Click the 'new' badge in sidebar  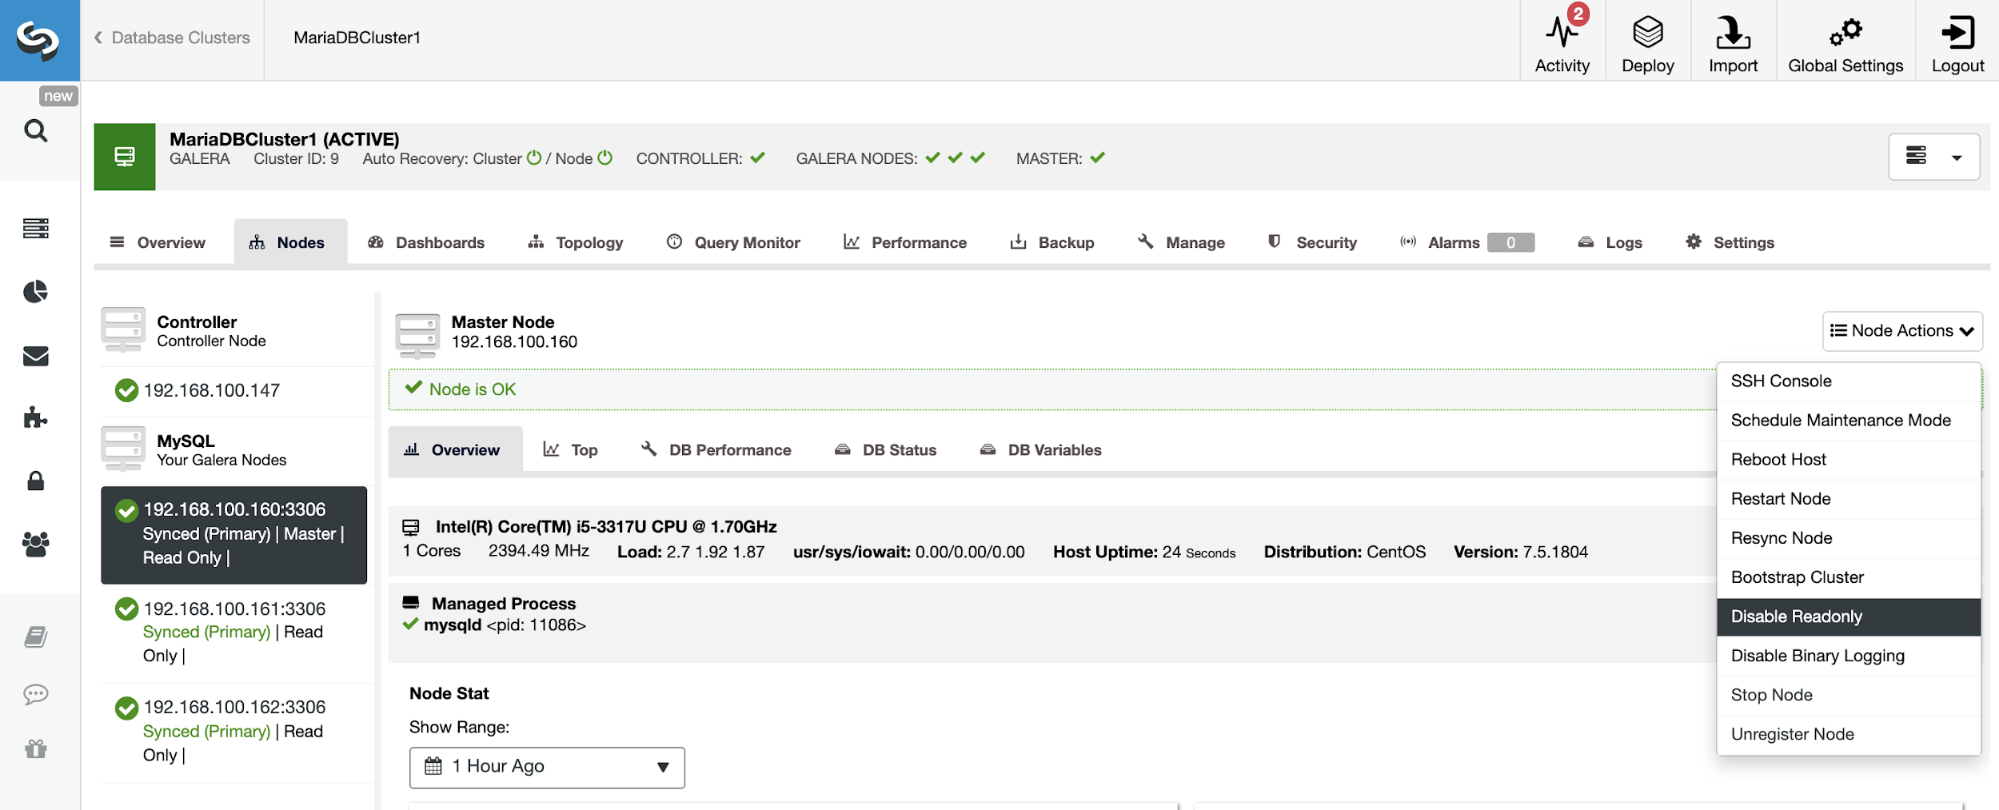coord(58,96)
